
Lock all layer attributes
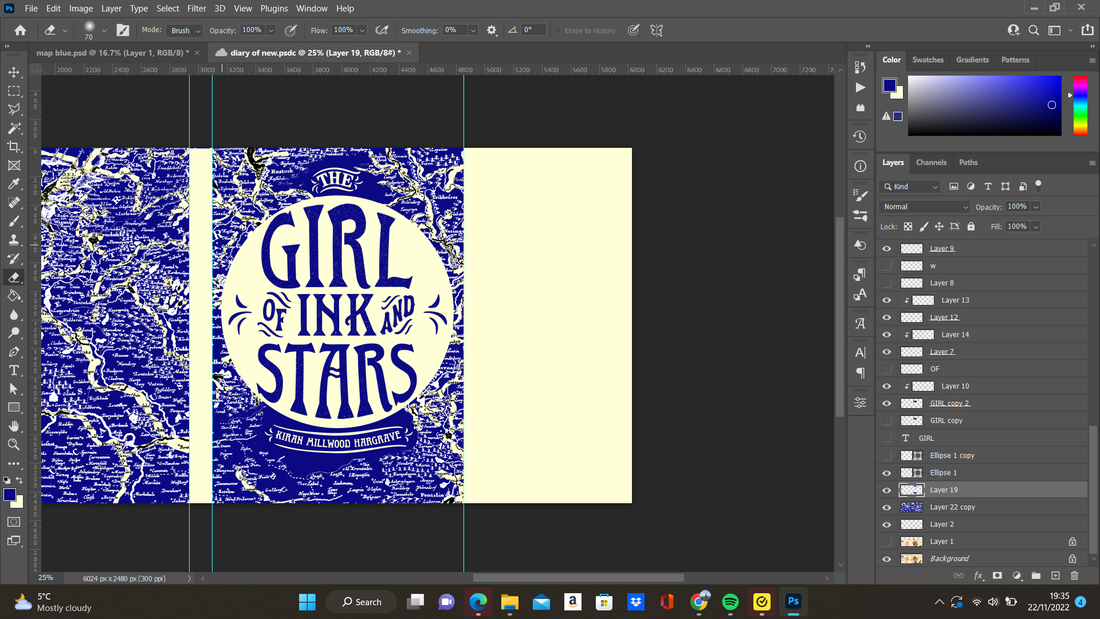point(971,227)
